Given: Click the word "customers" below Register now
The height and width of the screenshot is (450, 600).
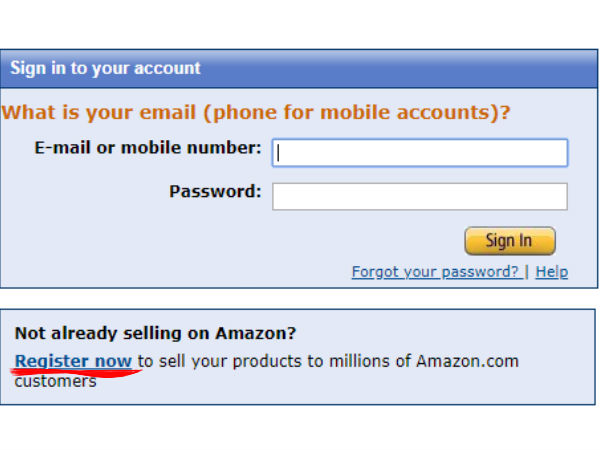Looking at the screenshot, I should 56,381.
